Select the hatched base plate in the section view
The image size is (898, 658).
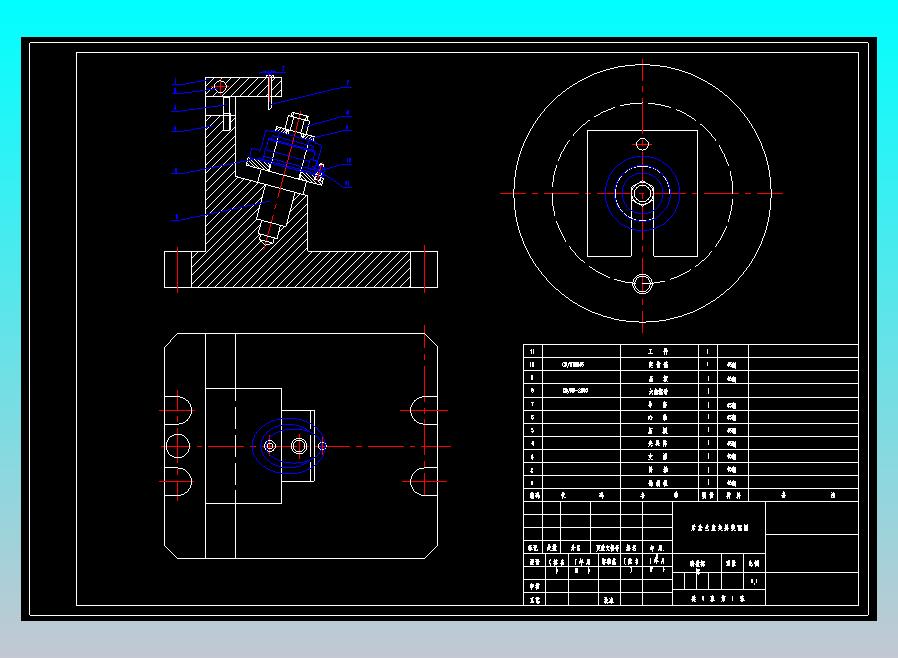point(301,269)
